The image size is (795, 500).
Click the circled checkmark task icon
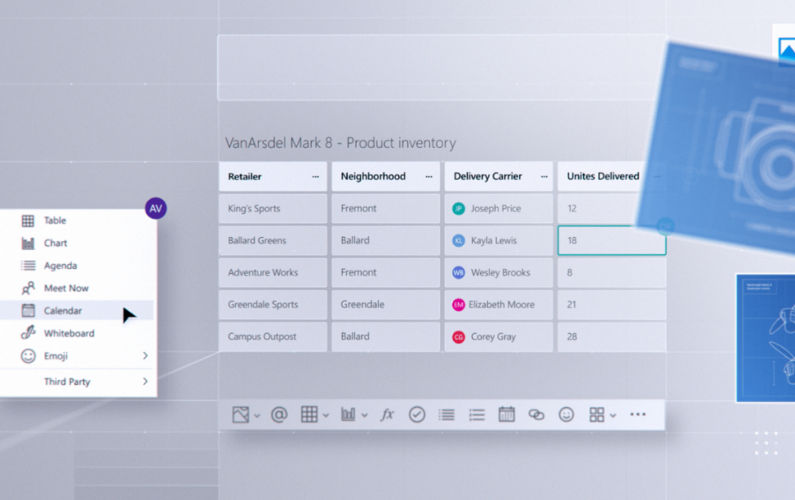(x=417, y=415)
